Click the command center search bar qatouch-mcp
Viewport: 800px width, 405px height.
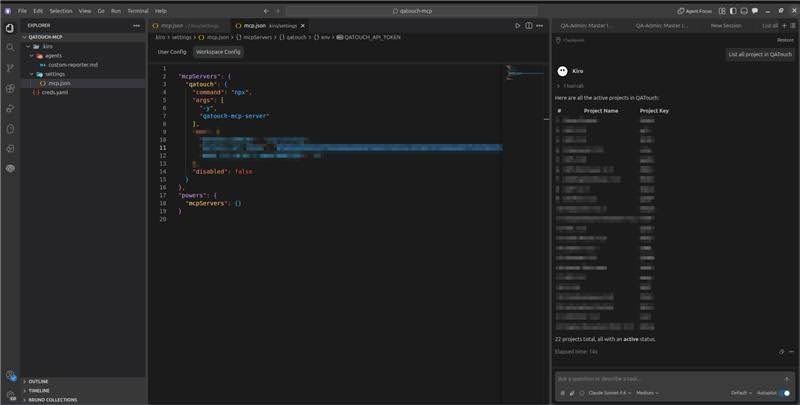pyautogui.click(x=412, y=11)
